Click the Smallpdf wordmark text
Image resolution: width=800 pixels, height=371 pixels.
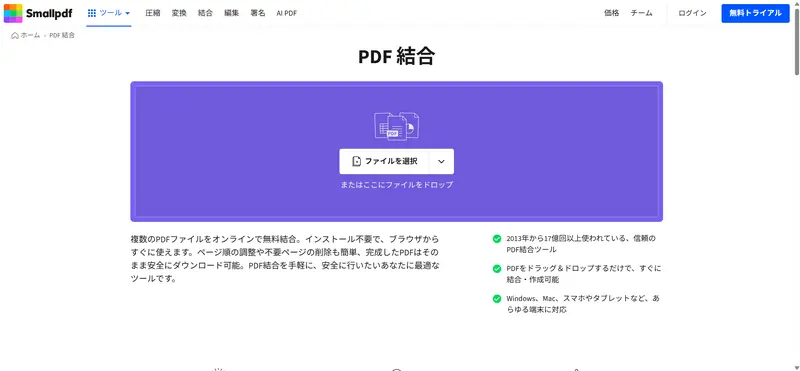coord(49,13)
